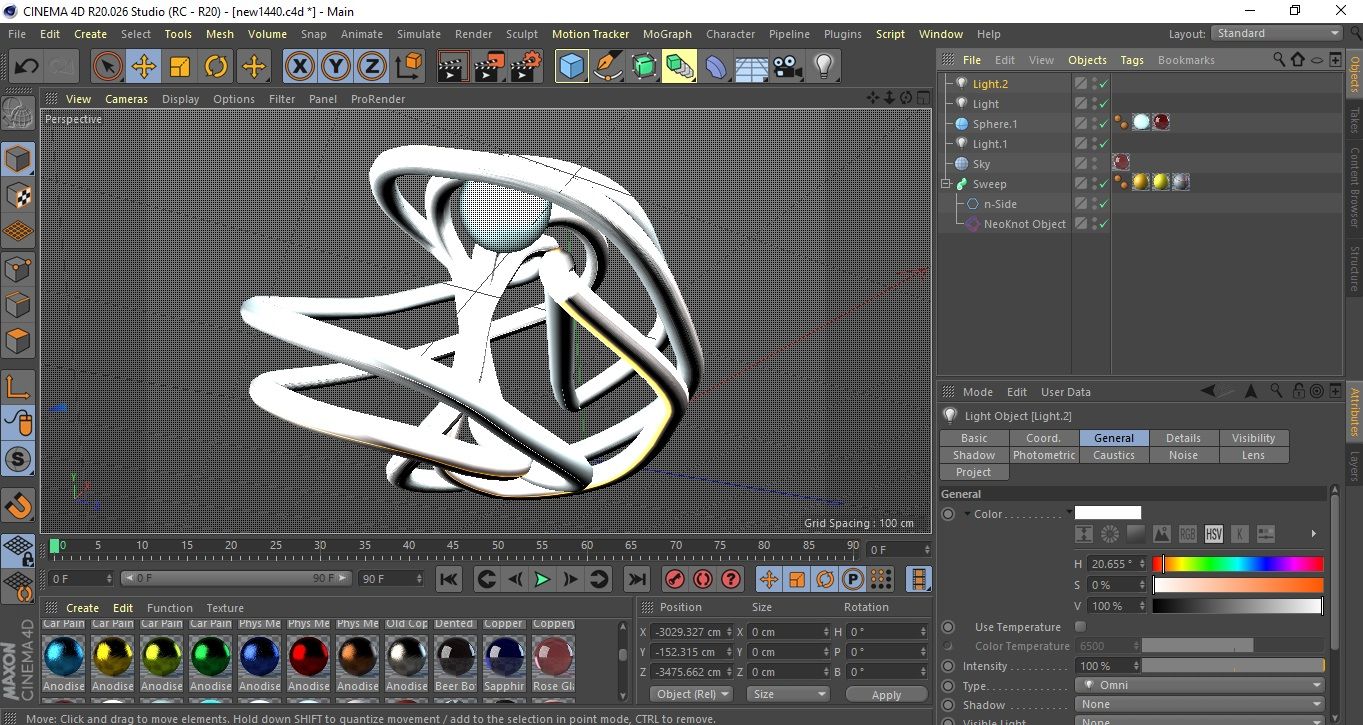Open the Layout Standard dropdown

point(1277,33)
